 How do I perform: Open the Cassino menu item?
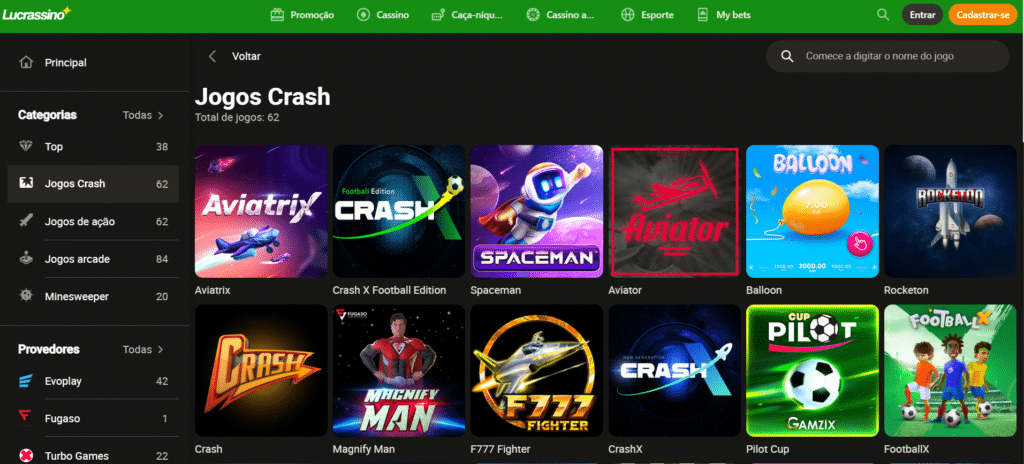pos(383,14)
